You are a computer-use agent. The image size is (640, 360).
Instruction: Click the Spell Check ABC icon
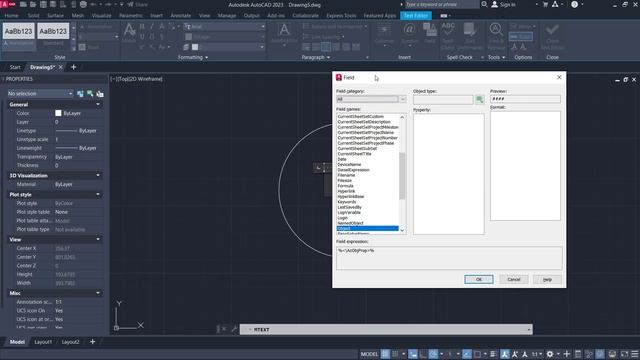448,30
